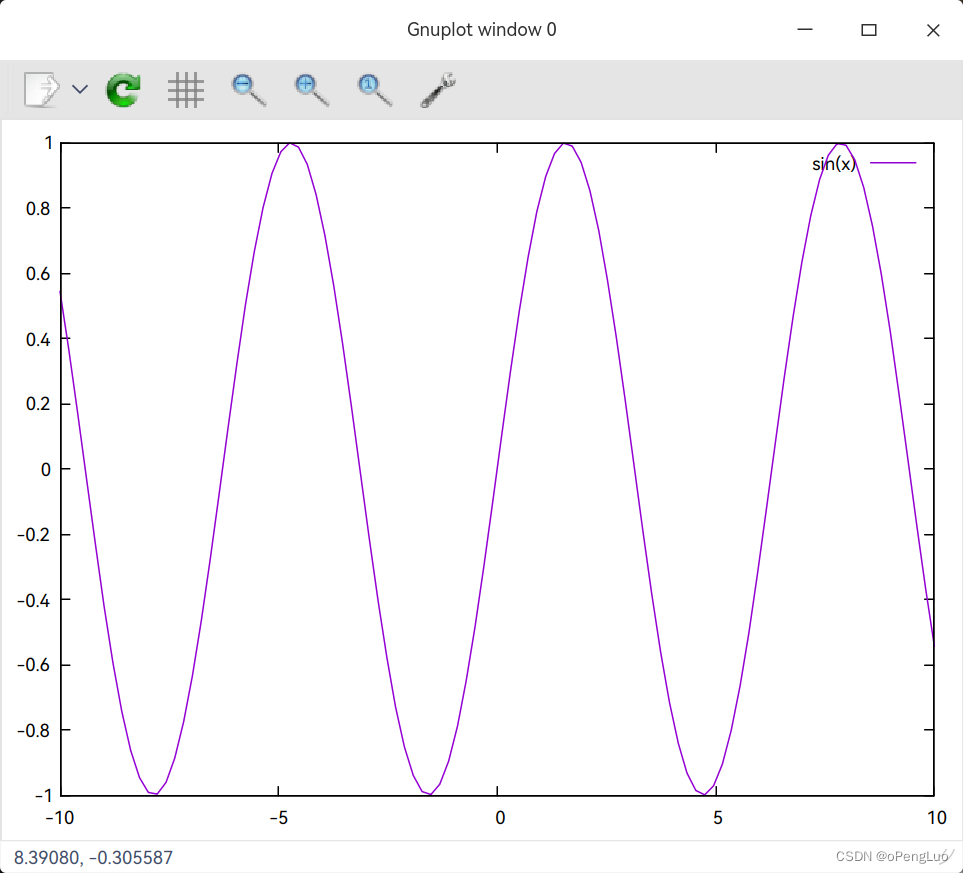Restore original view with the "1" magnifier
The width and height of the screenshot is (963, 873).
click(372, 89)
